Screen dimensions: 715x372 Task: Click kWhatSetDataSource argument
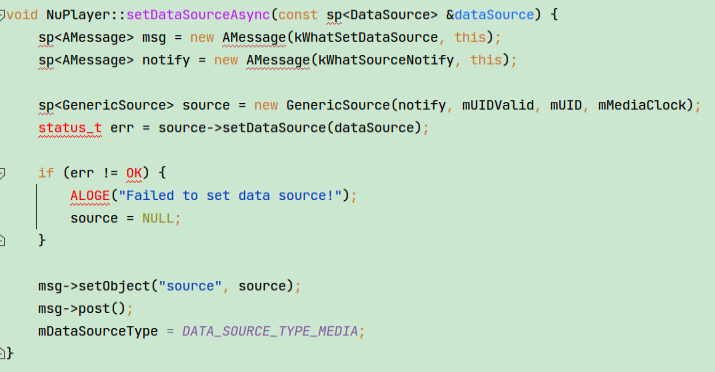(x=366, y=37)
